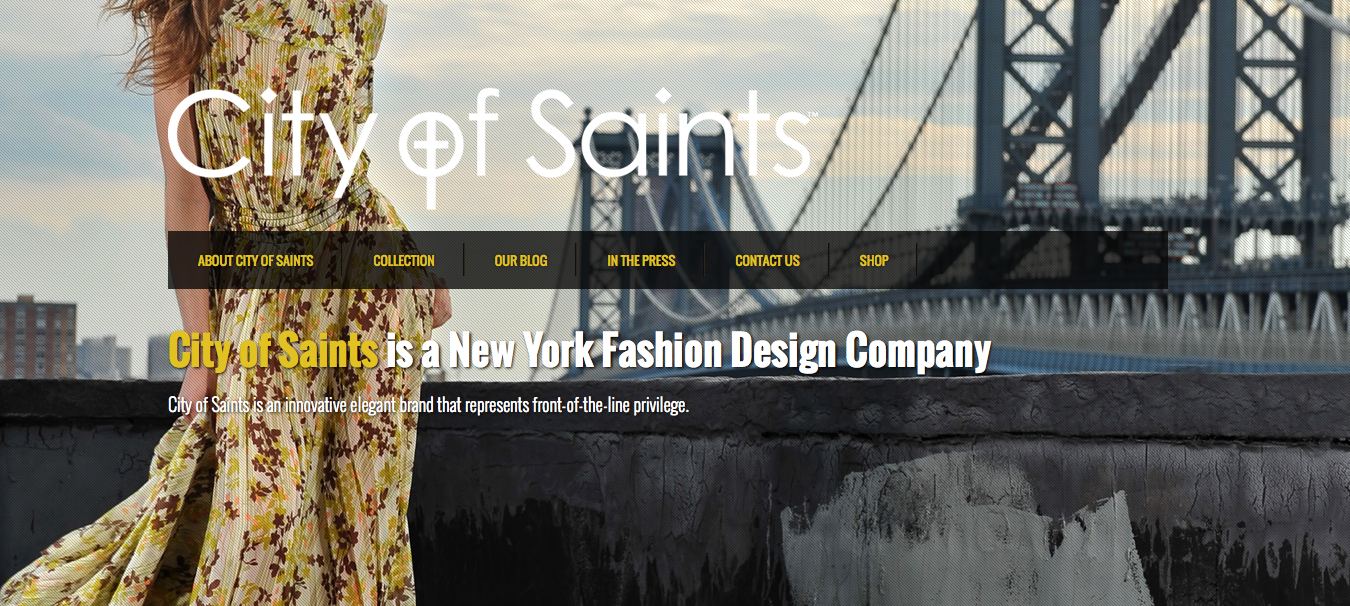
Task: Click the trademark symbol beside the Saints logo
Action: pyautogui.click(x=814, y=115)
